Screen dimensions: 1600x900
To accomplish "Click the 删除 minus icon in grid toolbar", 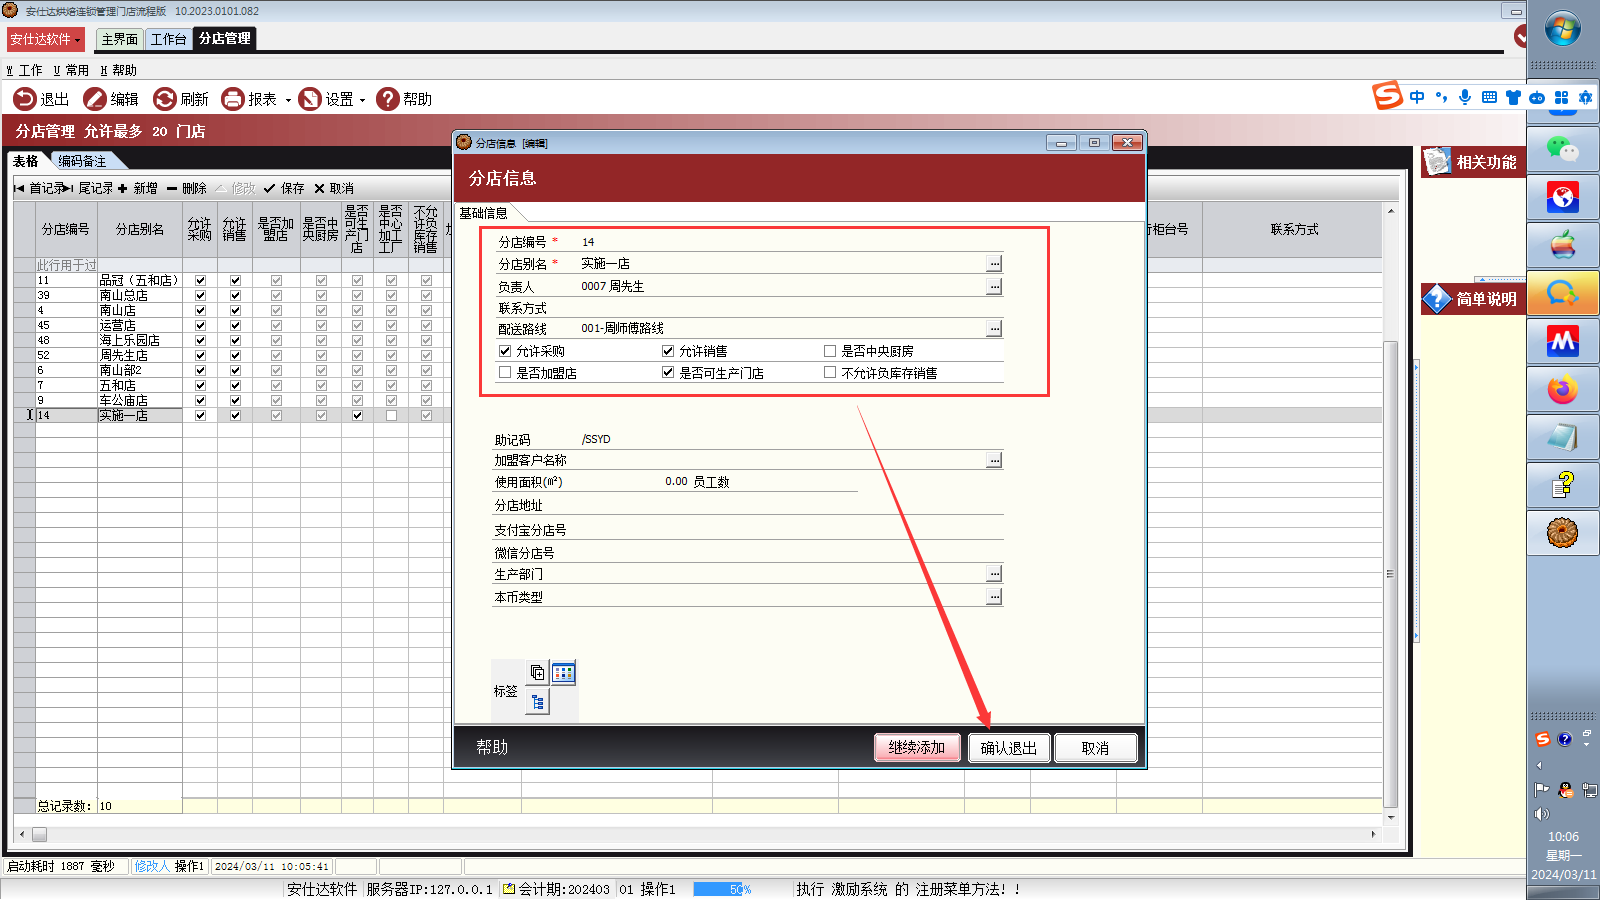I will click(x=172, y=188).
